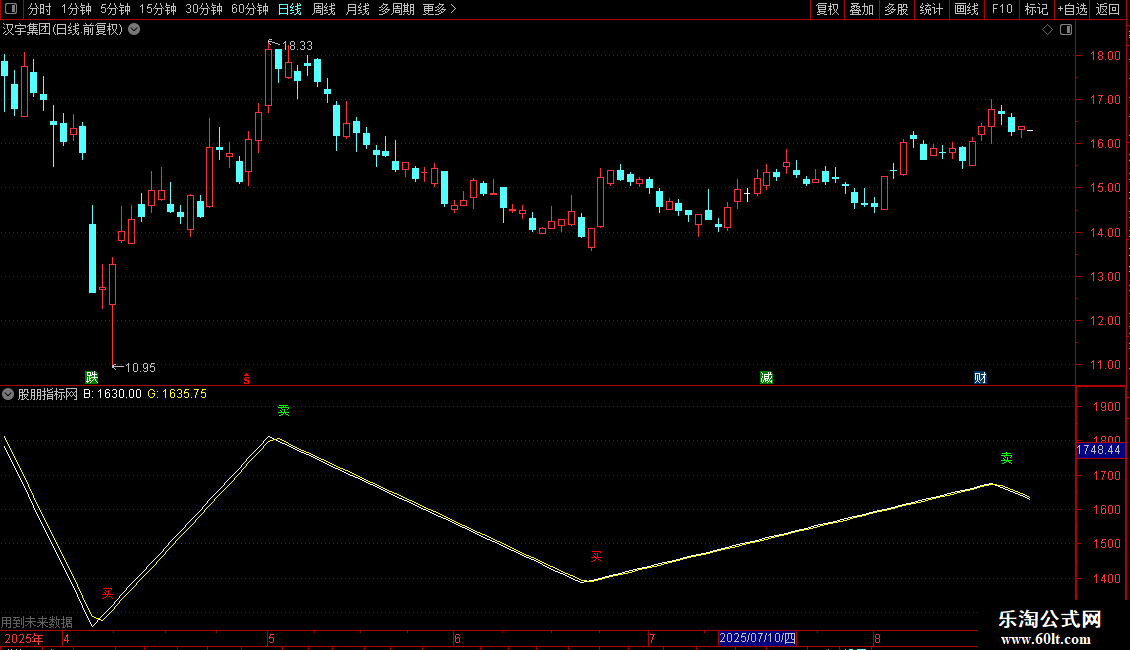
Task: Click the green 减 event marker
Action: click(766, 378)
